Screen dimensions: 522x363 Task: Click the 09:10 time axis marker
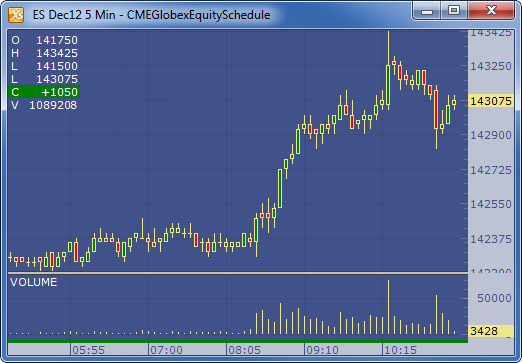[x=322, y=350]
